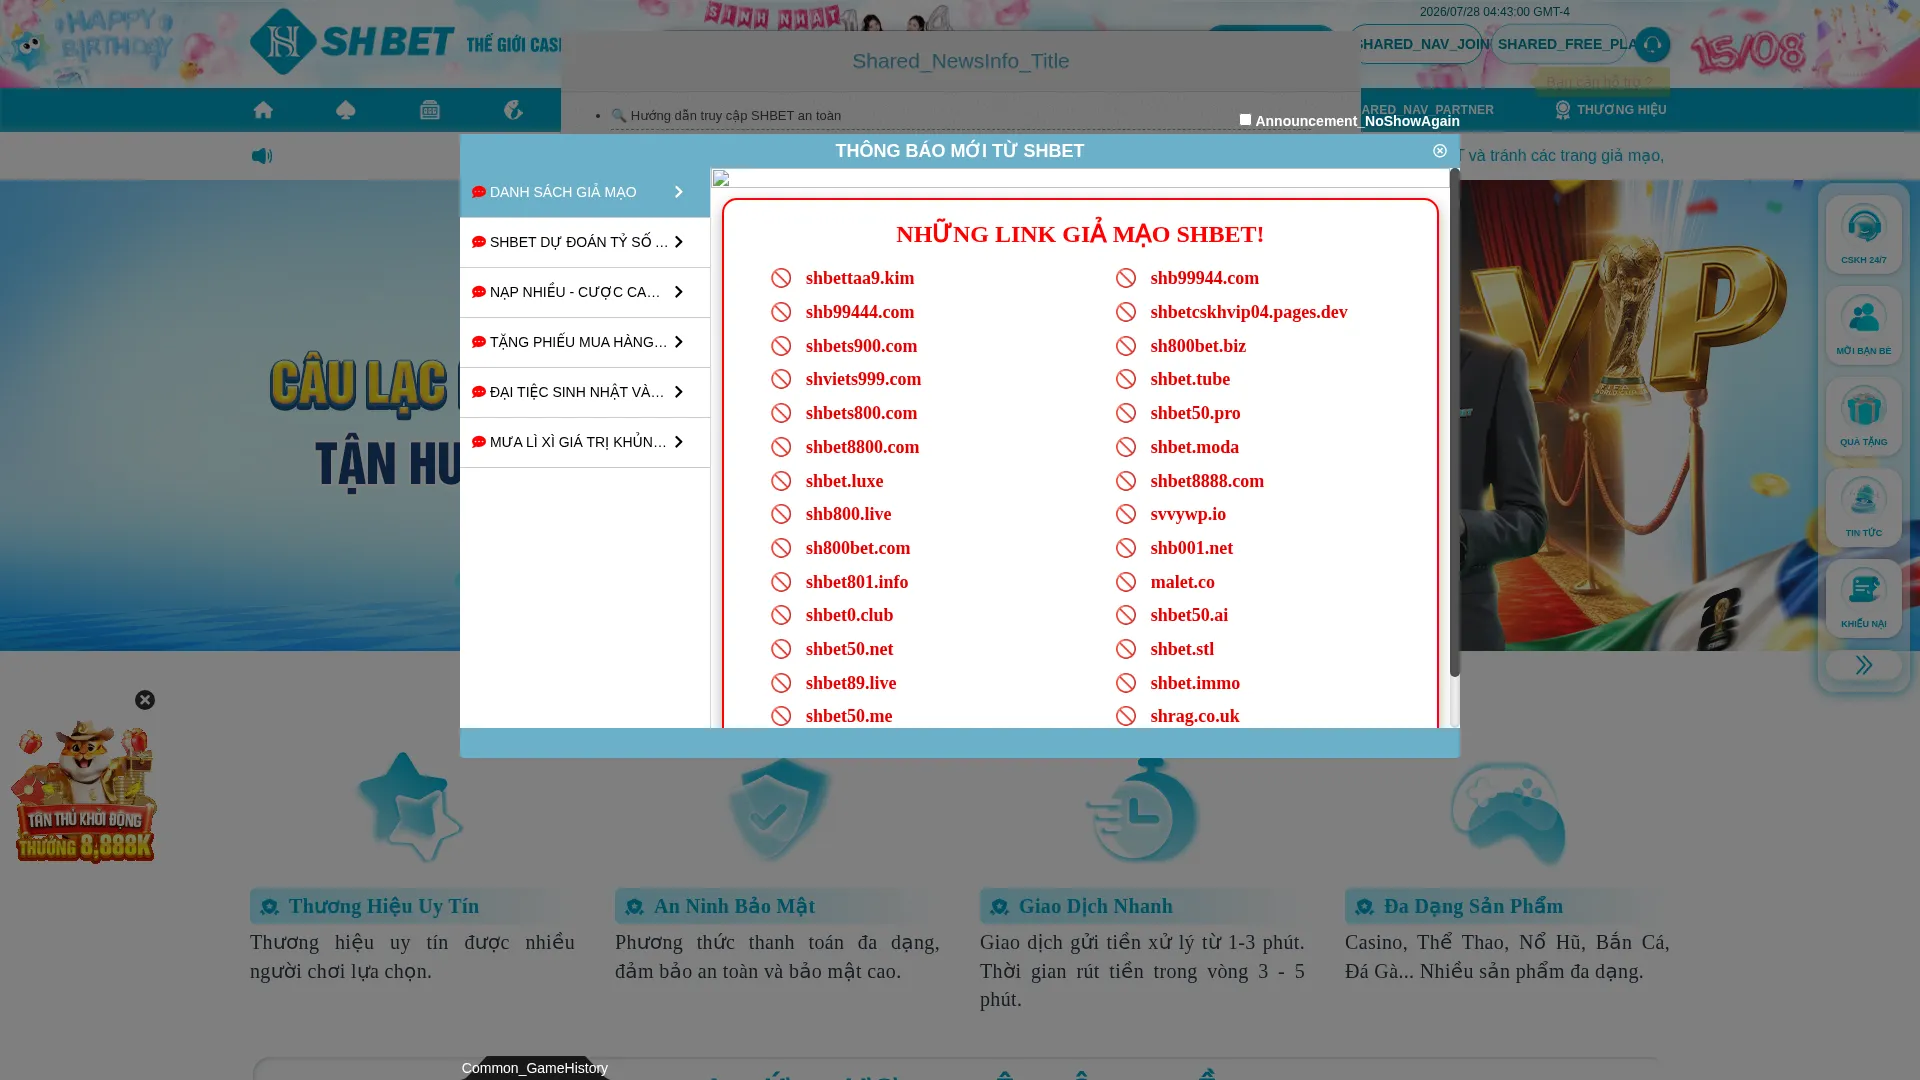The width and height of the screenshot is (1920, 1080).
Task: Select Danh Sách Giả Mạo tab
Action: click(x=585, y=192)
